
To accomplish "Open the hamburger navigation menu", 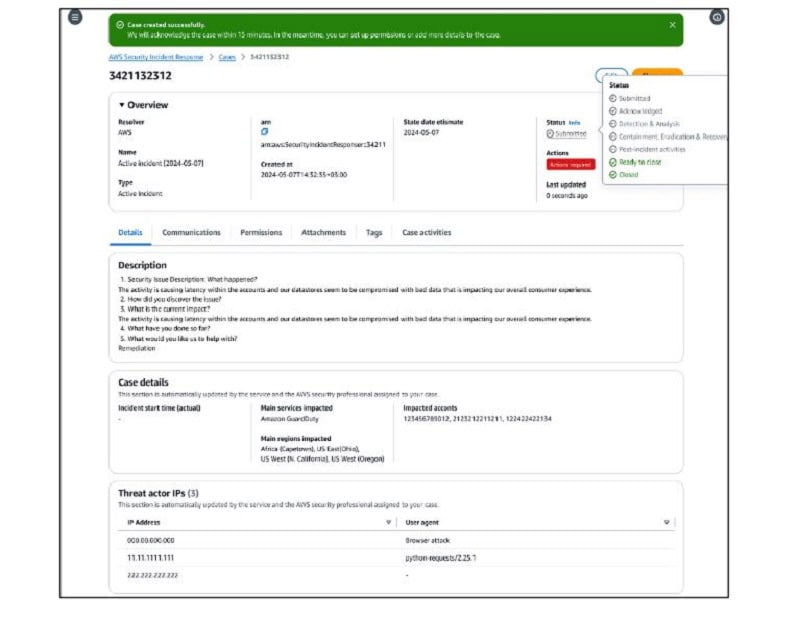I will 75,17.
